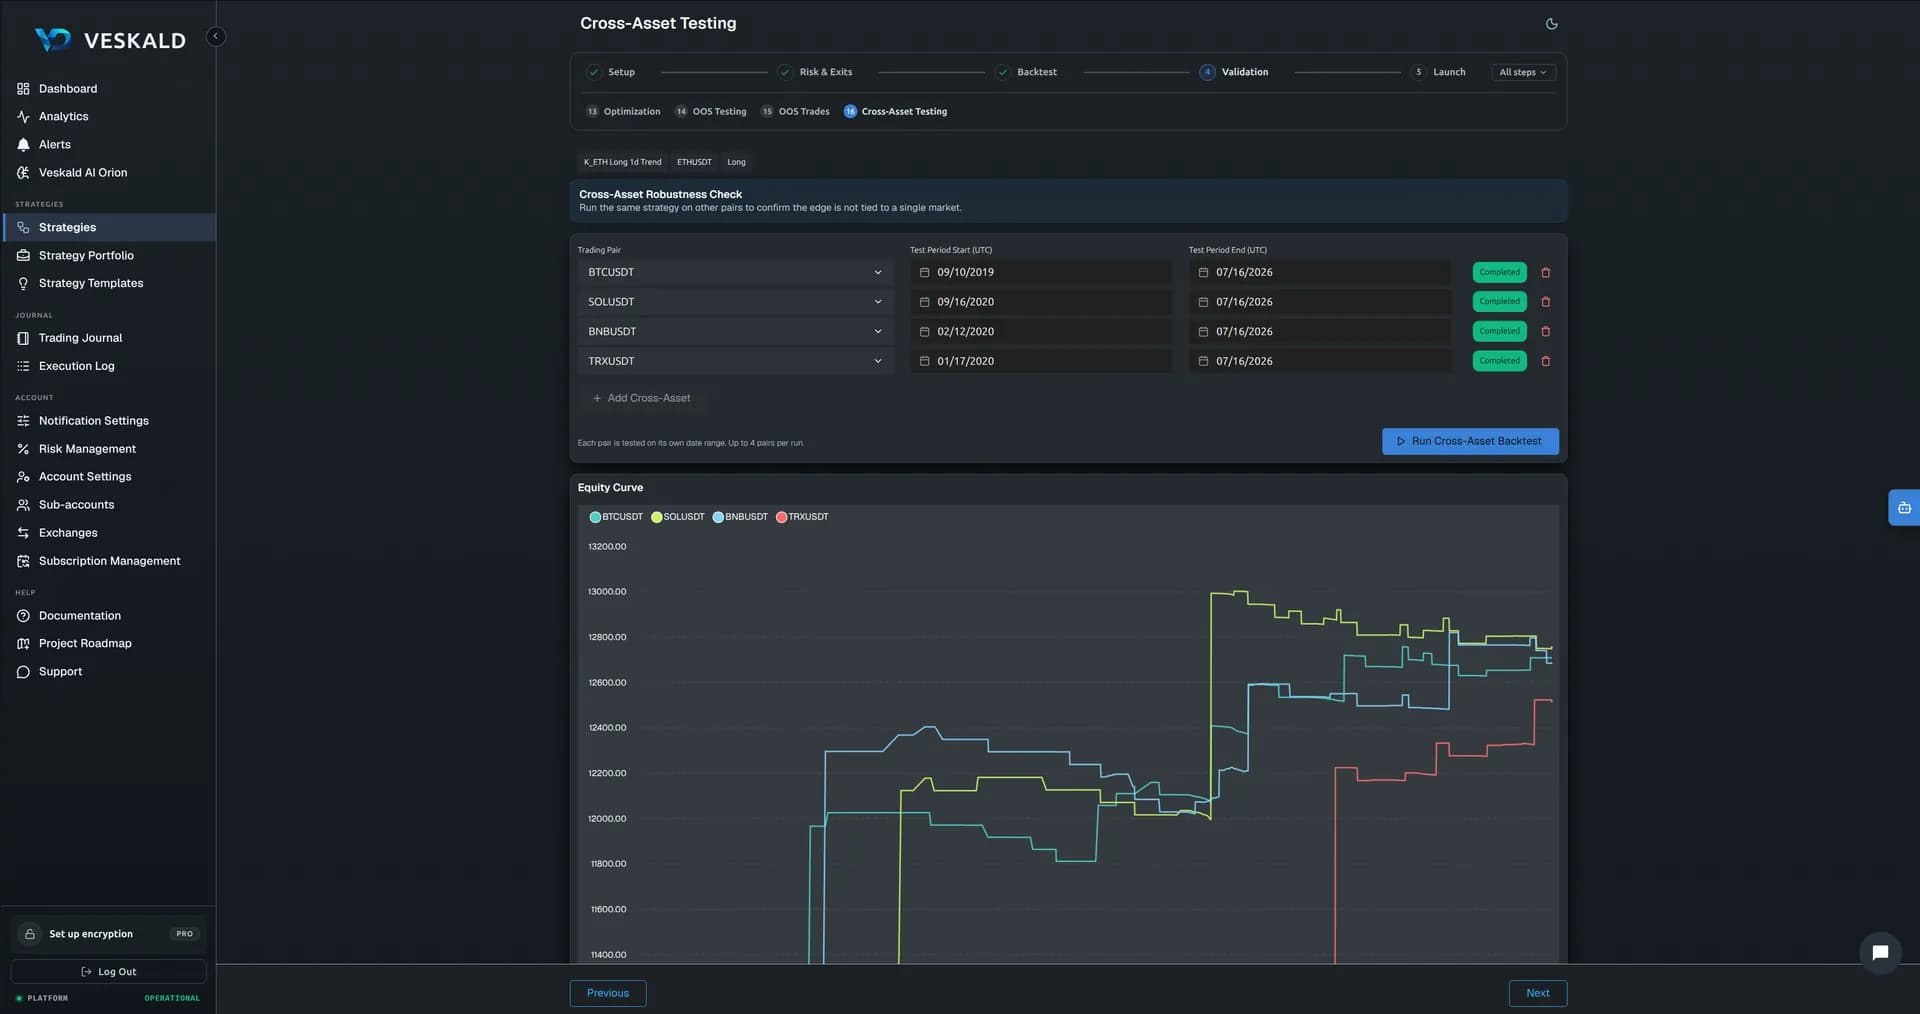Click the Strategy Templates bulb icon
This screenshot has width=1920, height=1014.
pyautogui.click(x=23, y=284)
